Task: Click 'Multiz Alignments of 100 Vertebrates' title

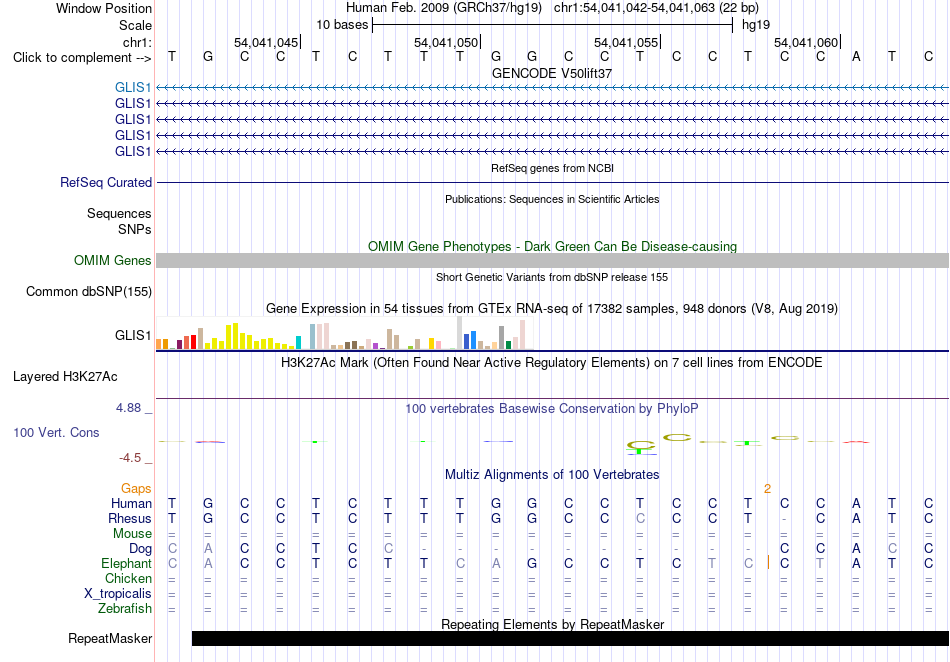Action: coord(552,475)
